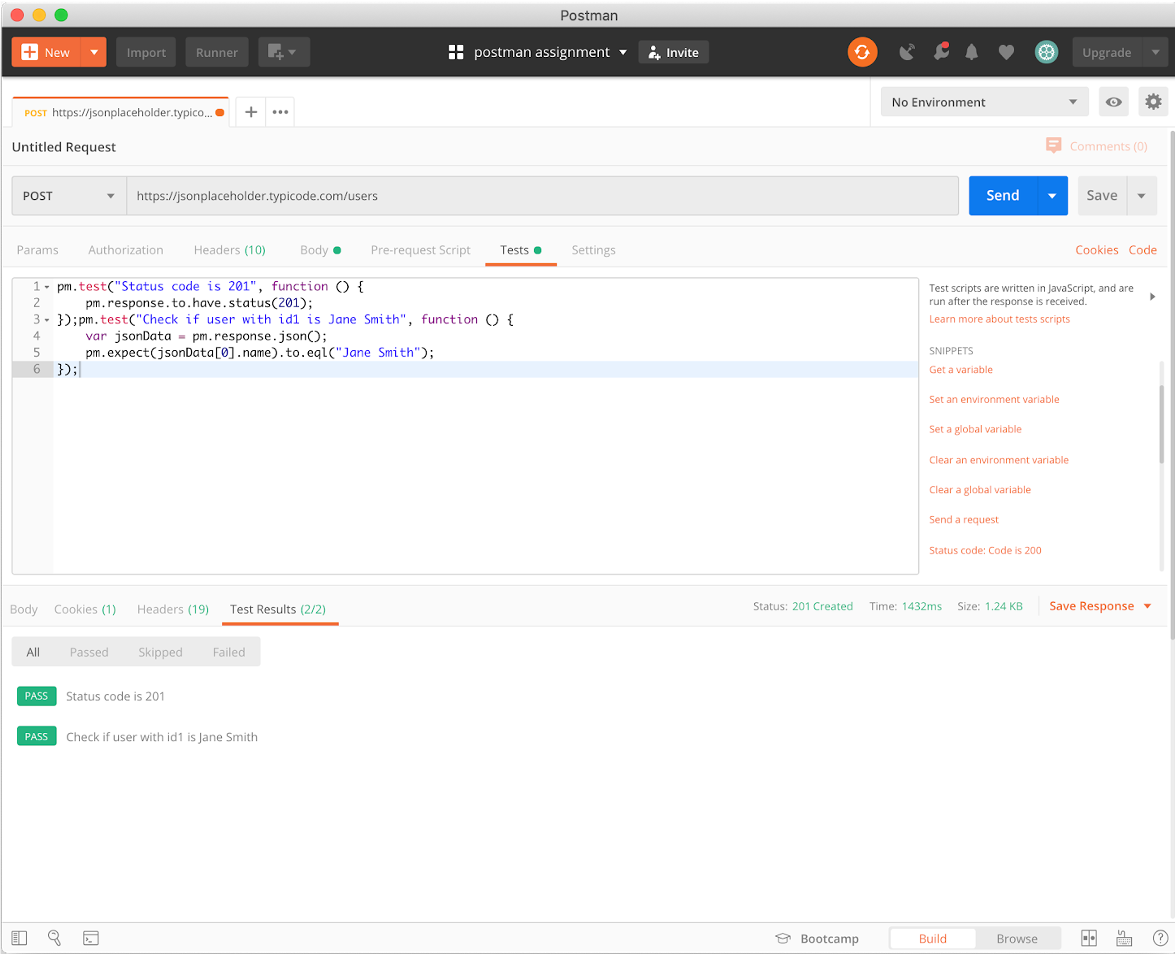Click the New button

[x=46, y=52]
